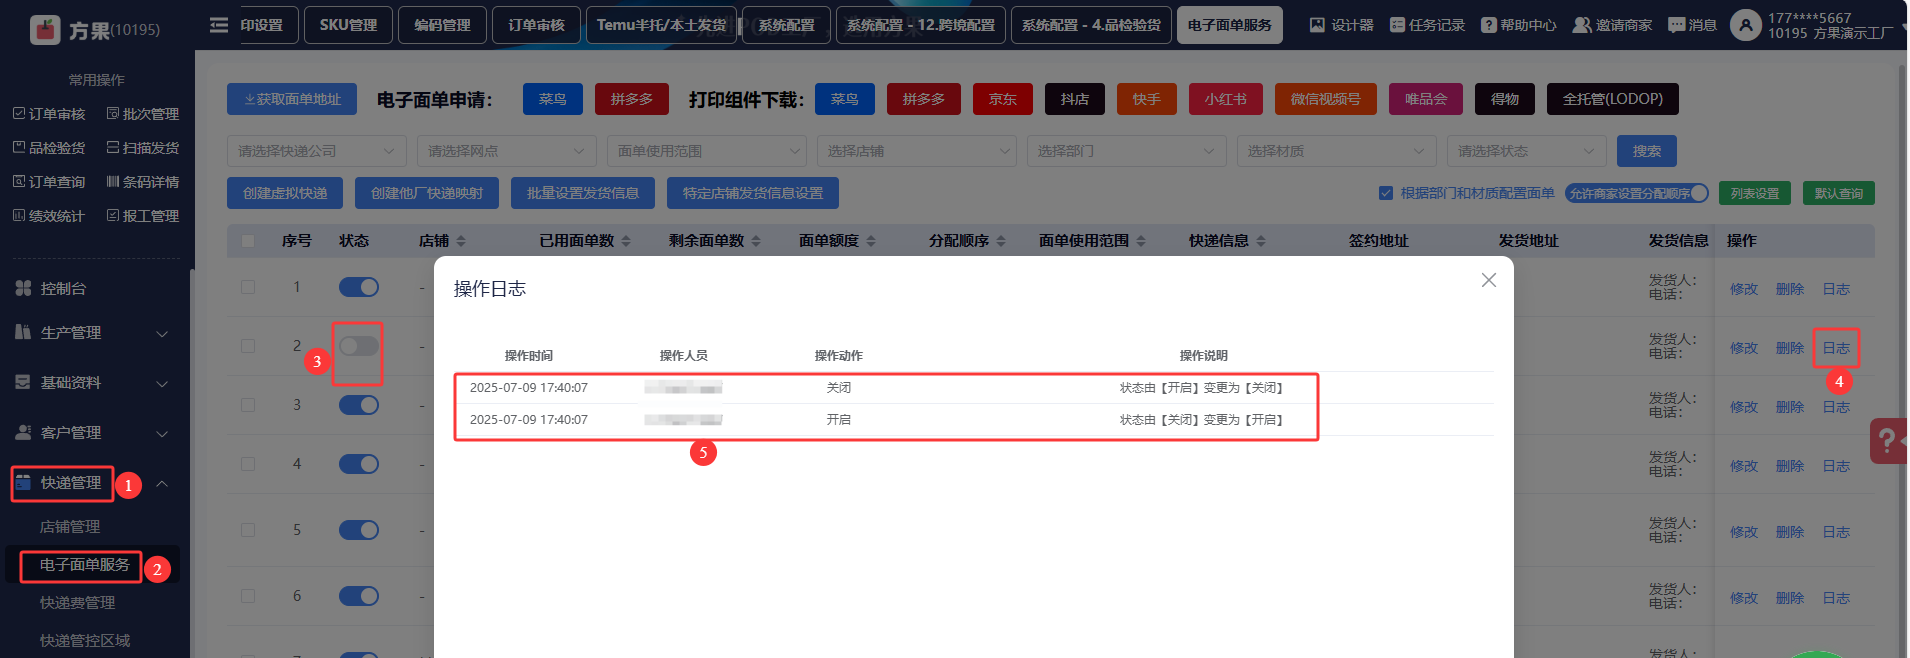Screen dimensions: 1910x658
Task: Open 扫描发货 shortcut in the sidebar
Action: click(x=143, y=148)
